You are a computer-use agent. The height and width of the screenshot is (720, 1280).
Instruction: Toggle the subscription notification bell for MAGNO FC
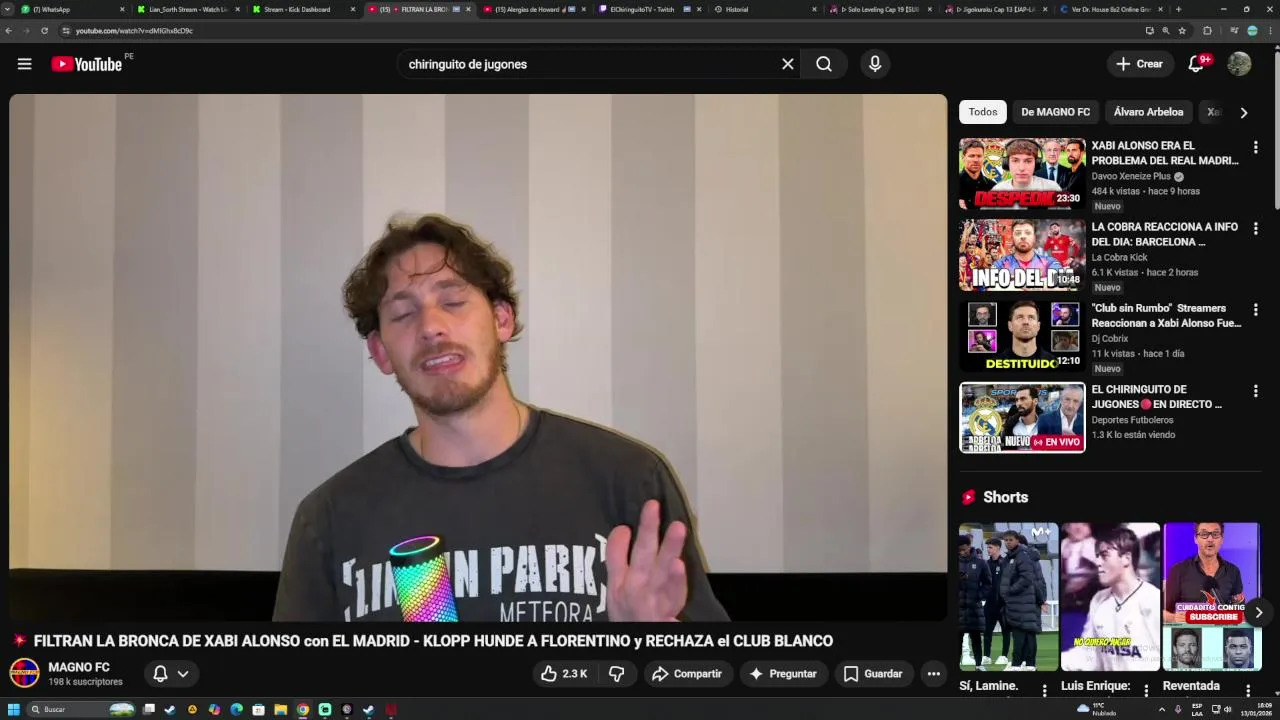coord(160,674)
